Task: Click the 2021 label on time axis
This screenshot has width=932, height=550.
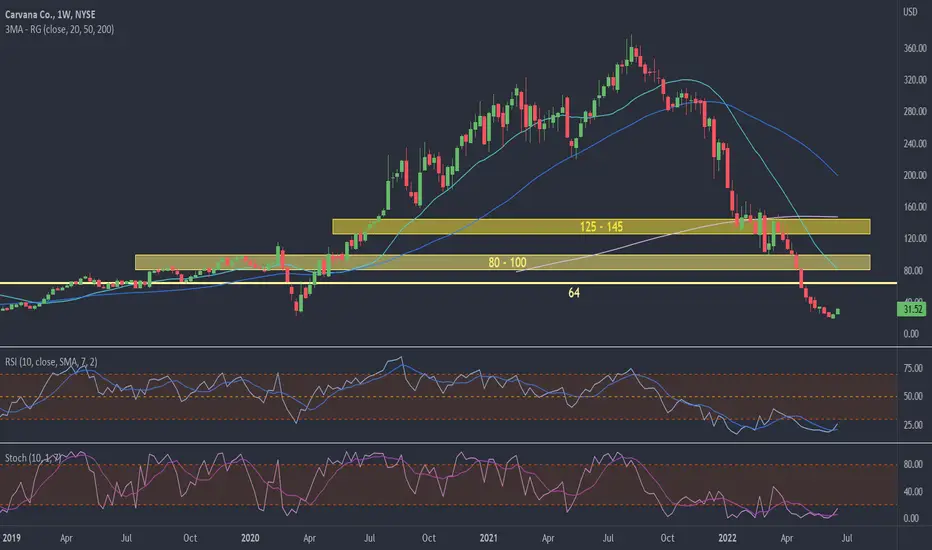Action: 489,538
